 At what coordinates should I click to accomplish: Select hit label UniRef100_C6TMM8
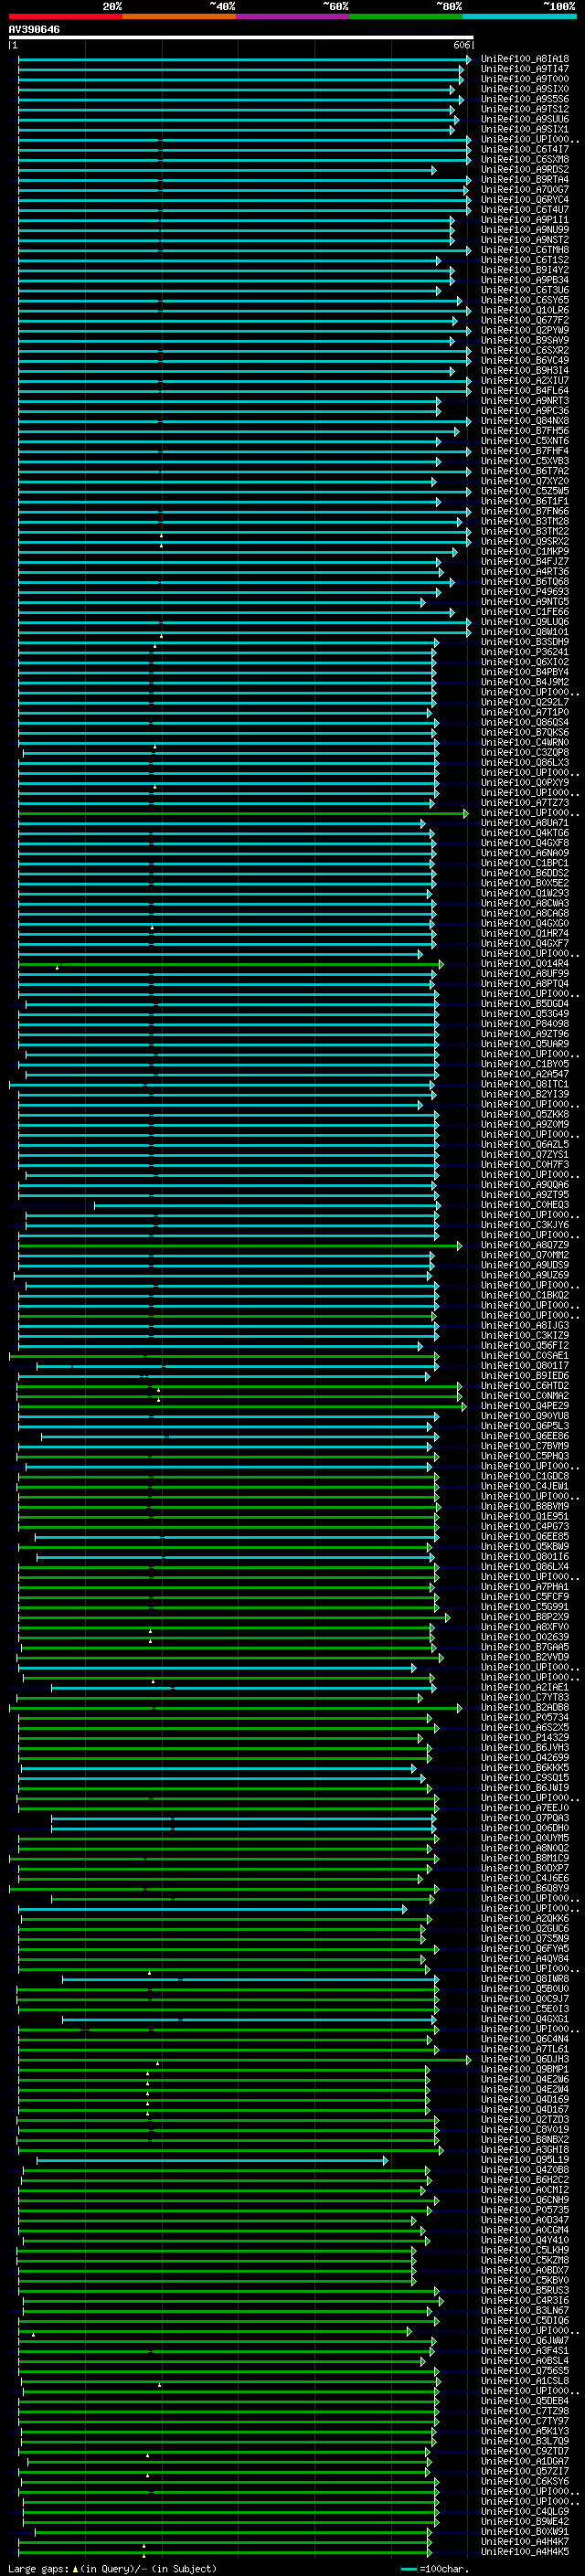525,250
